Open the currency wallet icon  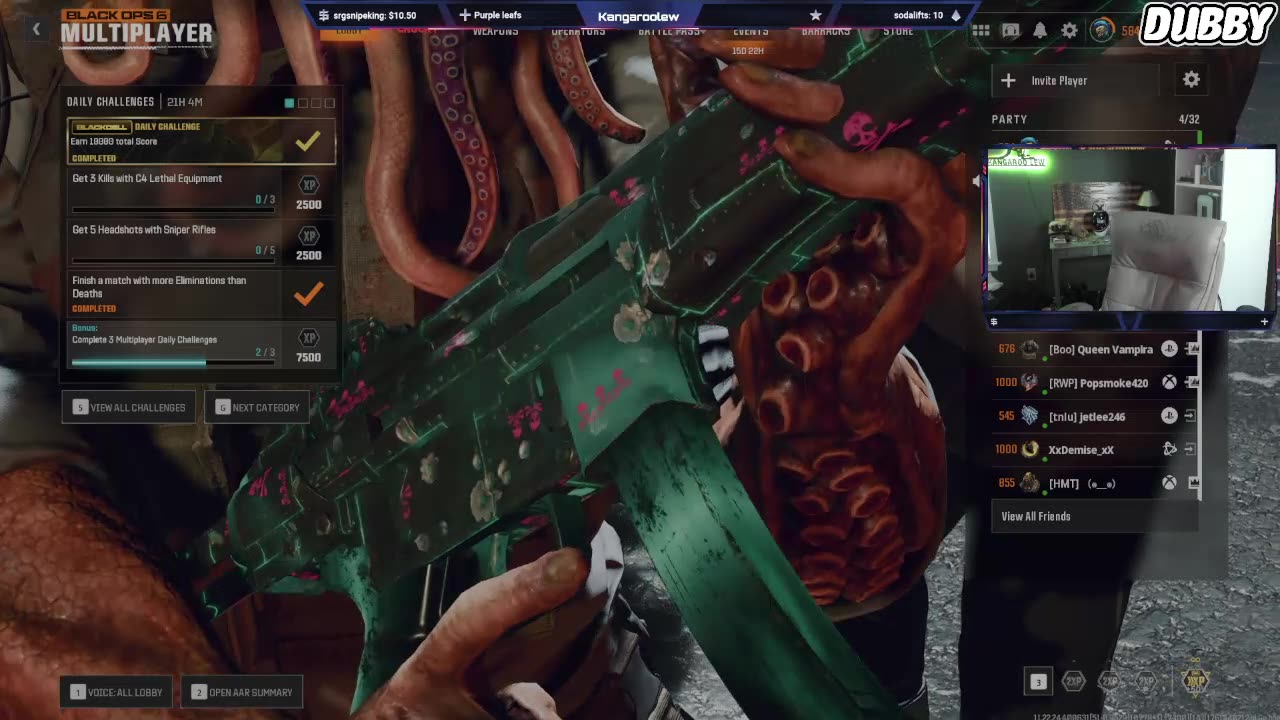1011,31
